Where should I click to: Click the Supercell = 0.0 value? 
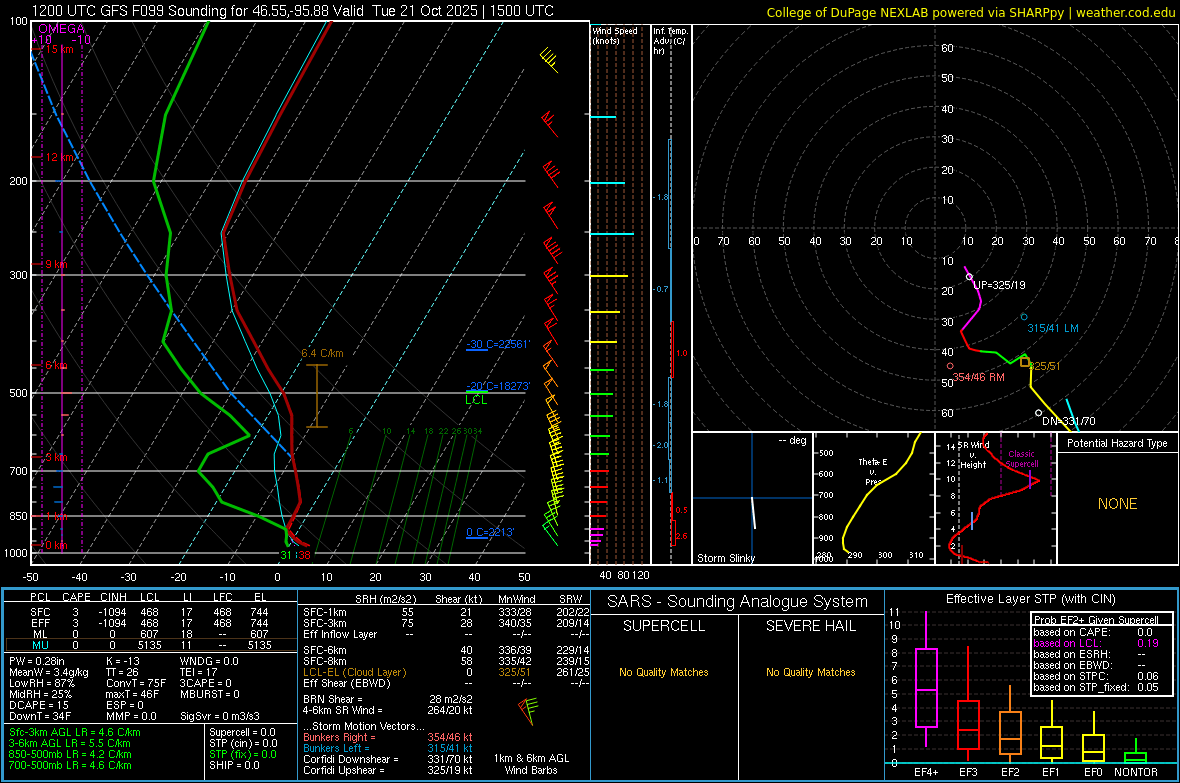pyautogui.click(x=242, y=732)
